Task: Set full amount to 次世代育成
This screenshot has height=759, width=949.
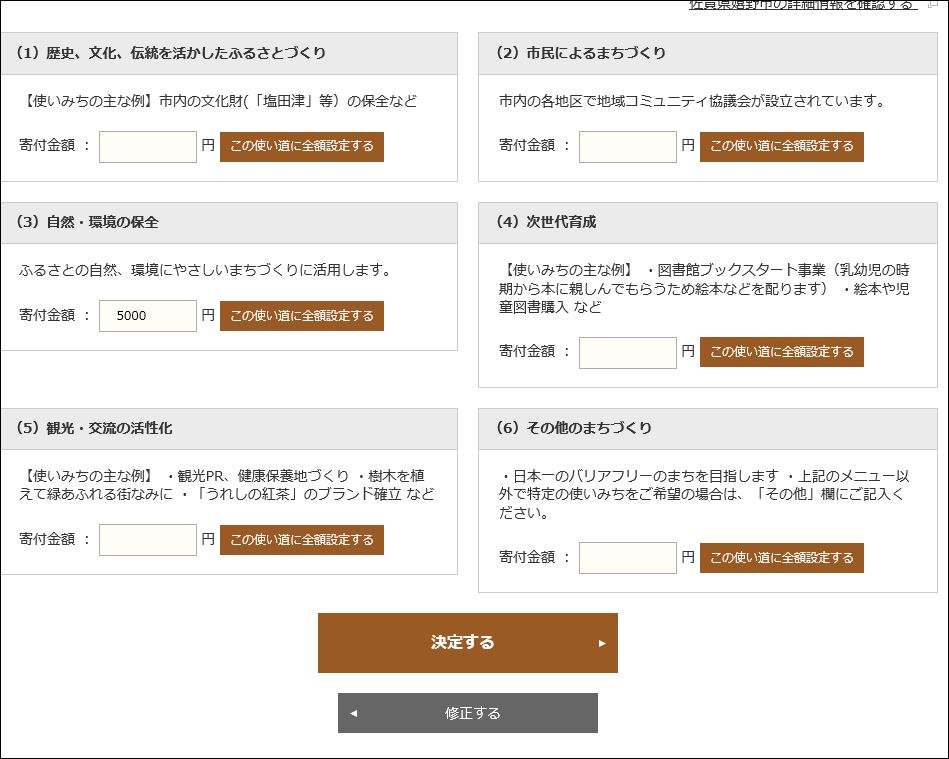Action: 781,352
